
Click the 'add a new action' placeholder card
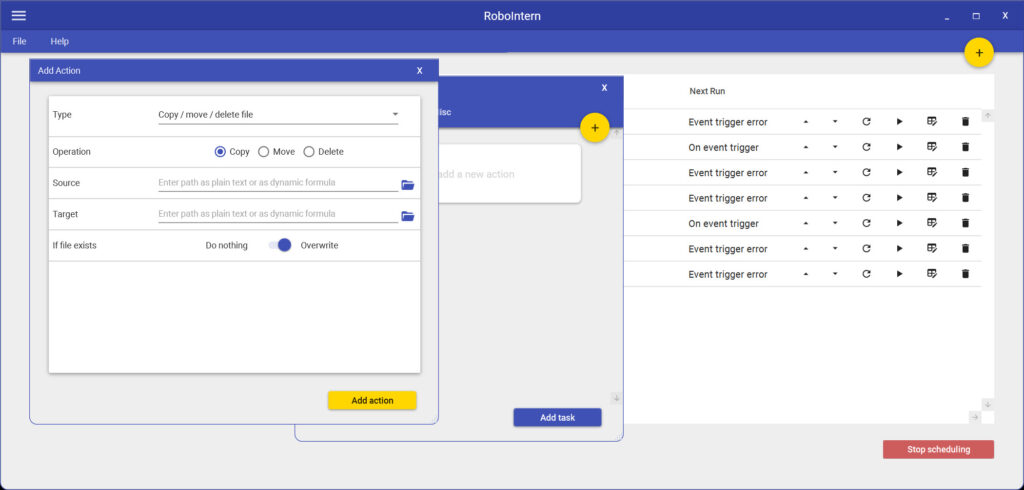[x=509, y=174]
